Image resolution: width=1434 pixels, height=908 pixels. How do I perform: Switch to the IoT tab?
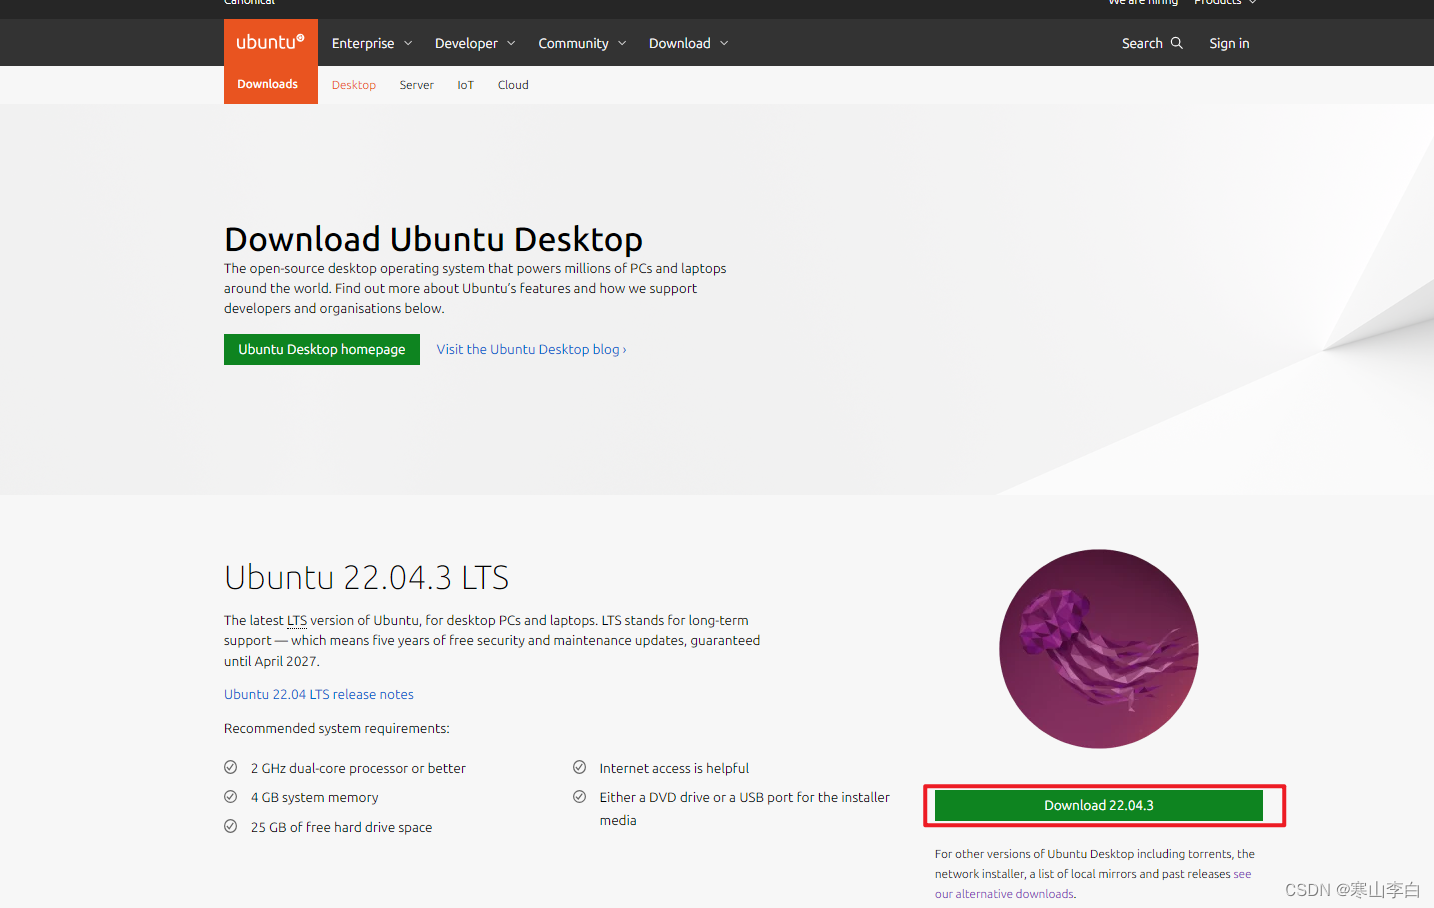coord(465,85)
